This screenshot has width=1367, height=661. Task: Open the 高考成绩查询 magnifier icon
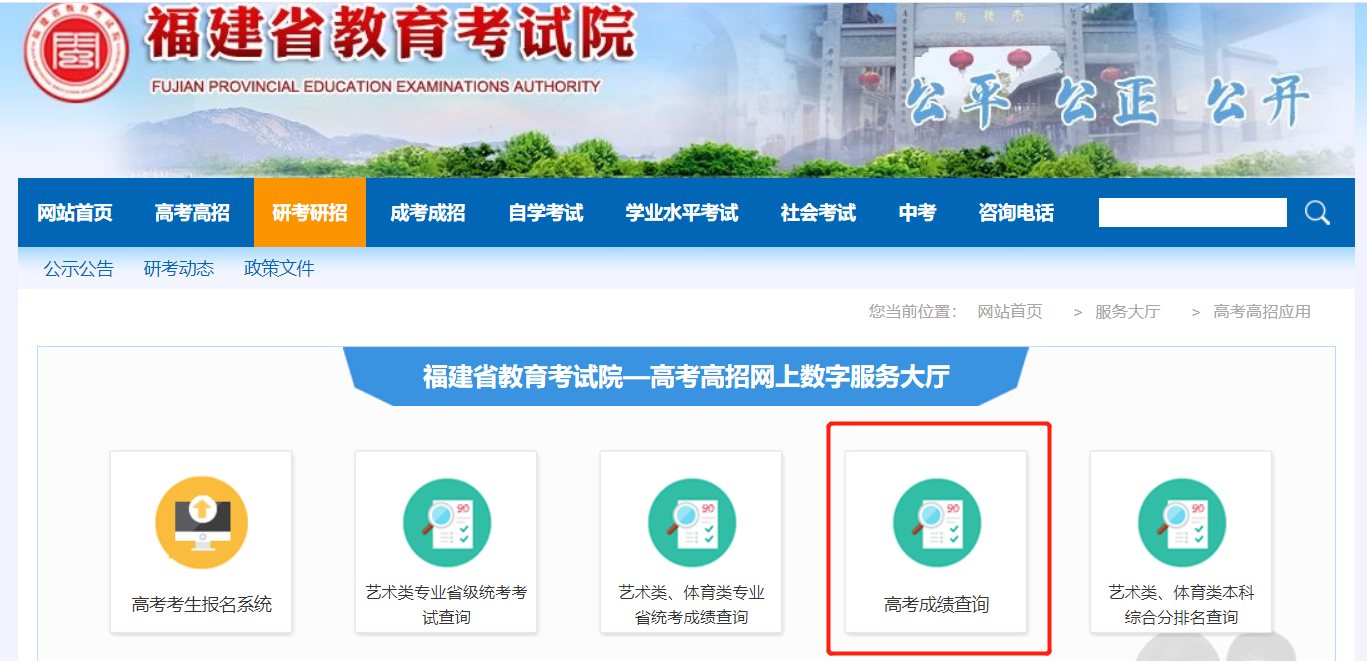click(936, 522)
